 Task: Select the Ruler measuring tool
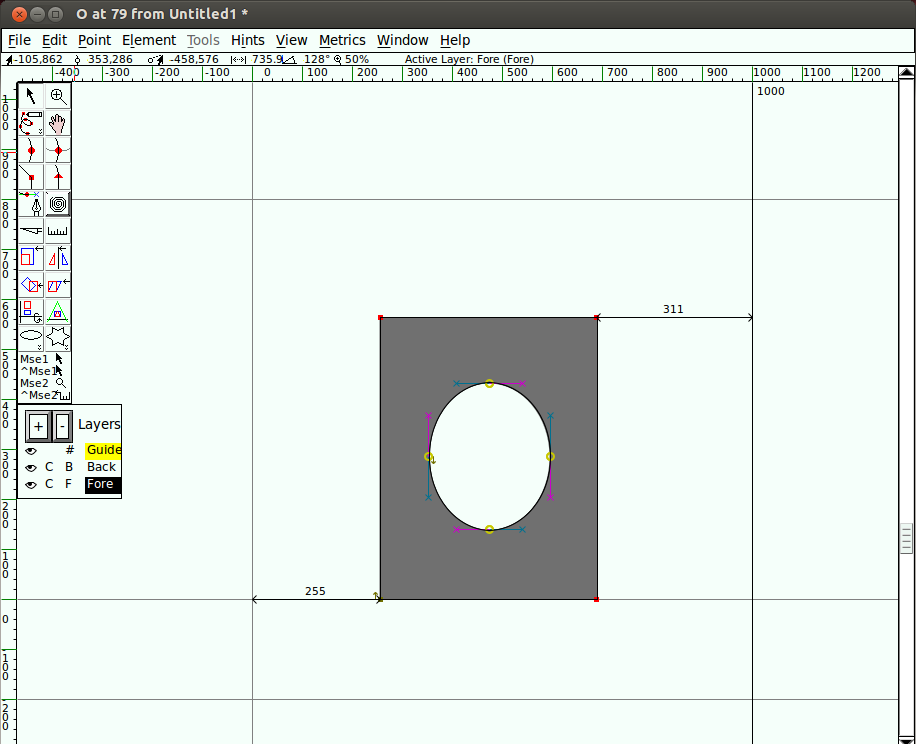58,232
